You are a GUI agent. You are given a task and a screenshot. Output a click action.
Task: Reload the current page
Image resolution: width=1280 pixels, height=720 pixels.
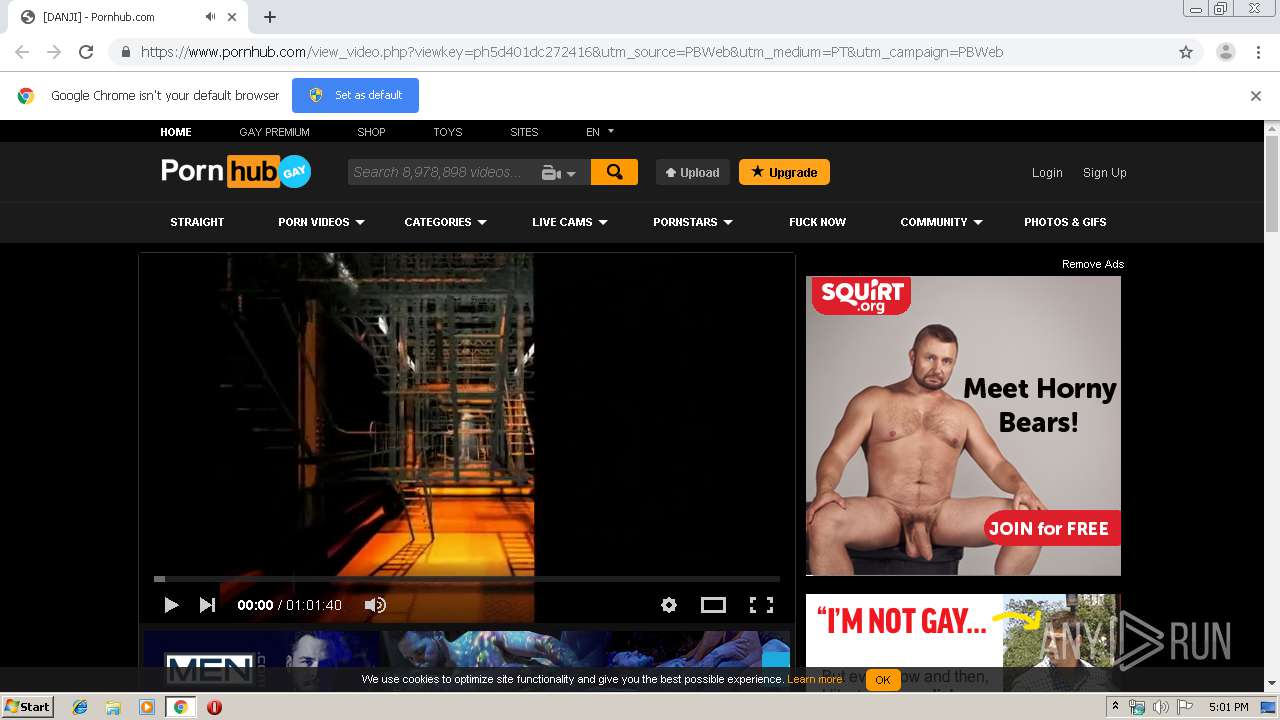tap(86, 52)
